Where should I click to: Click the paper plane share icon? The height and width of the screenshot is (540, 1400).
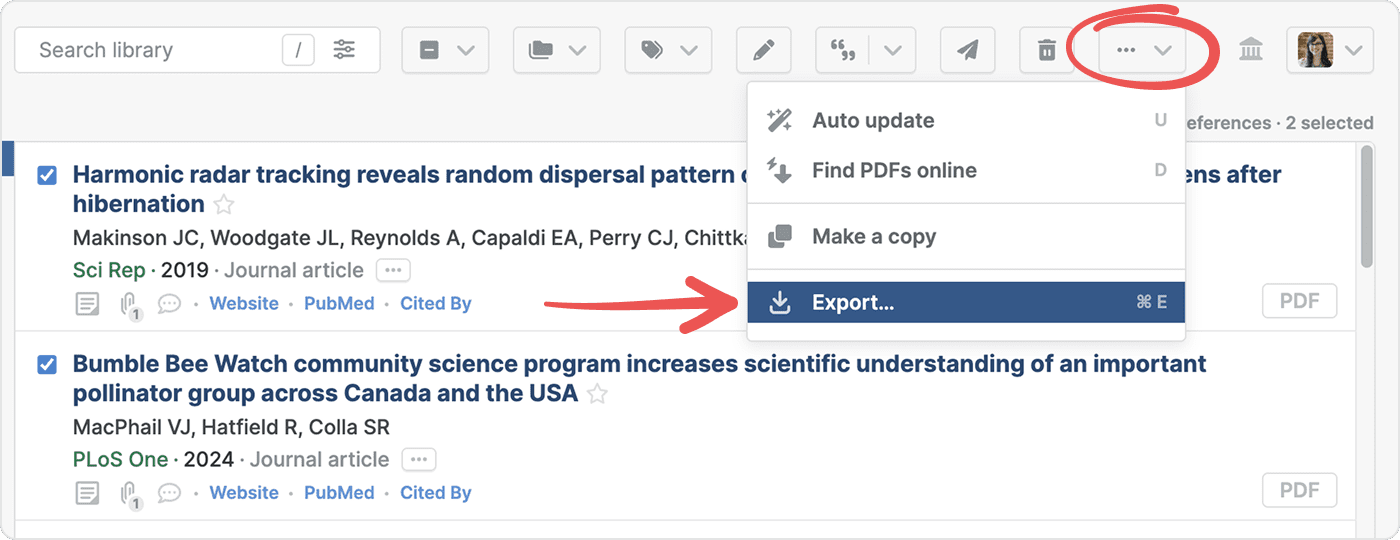967,50
